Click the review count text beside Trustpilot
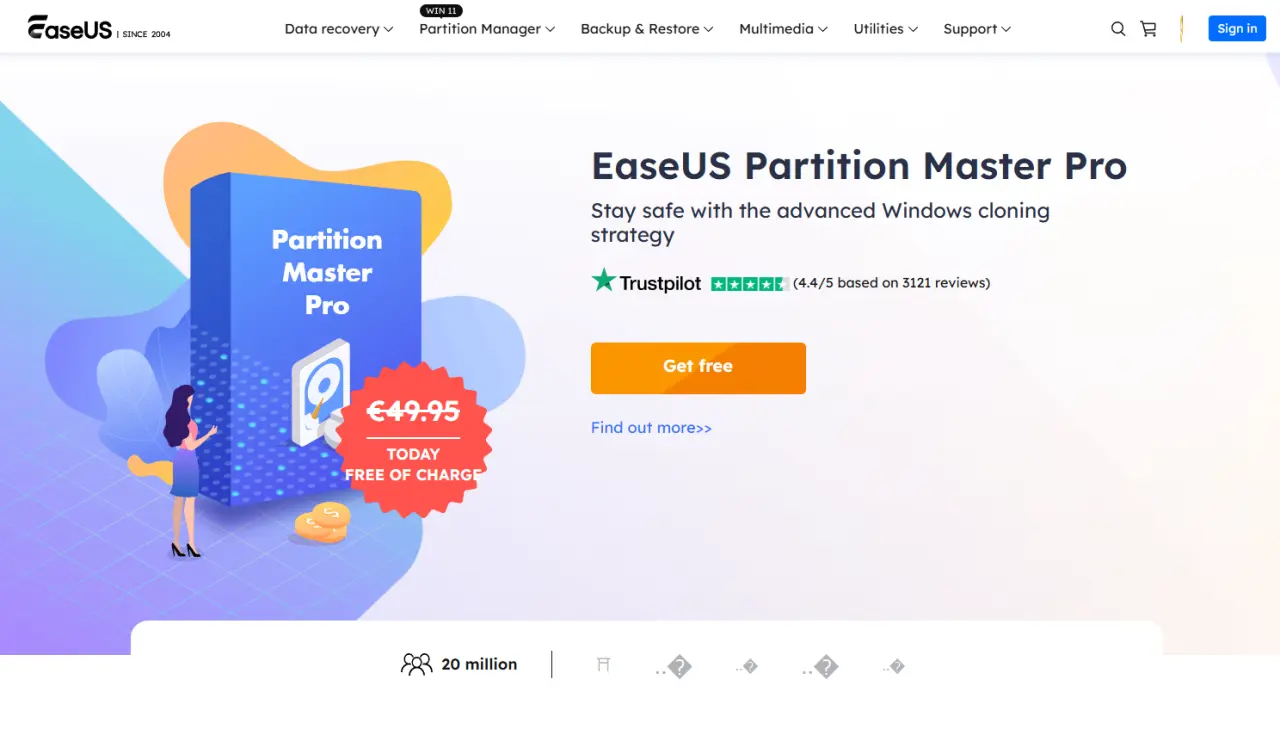 (x=891, y=283)
